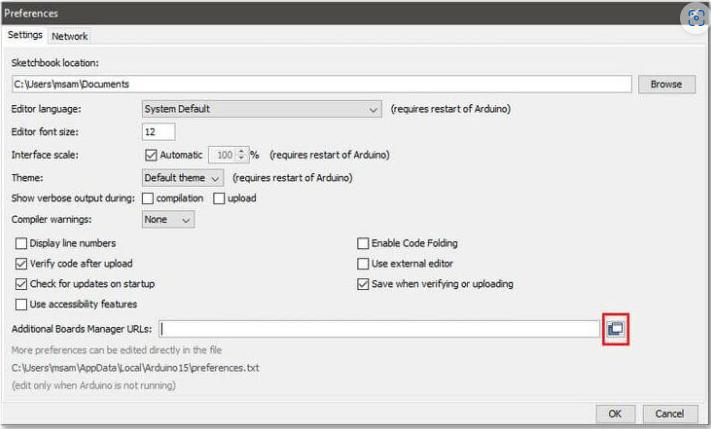711x429 pixels.
Task: Increase the interface scale percentage stepper
Action: point(241,151)
